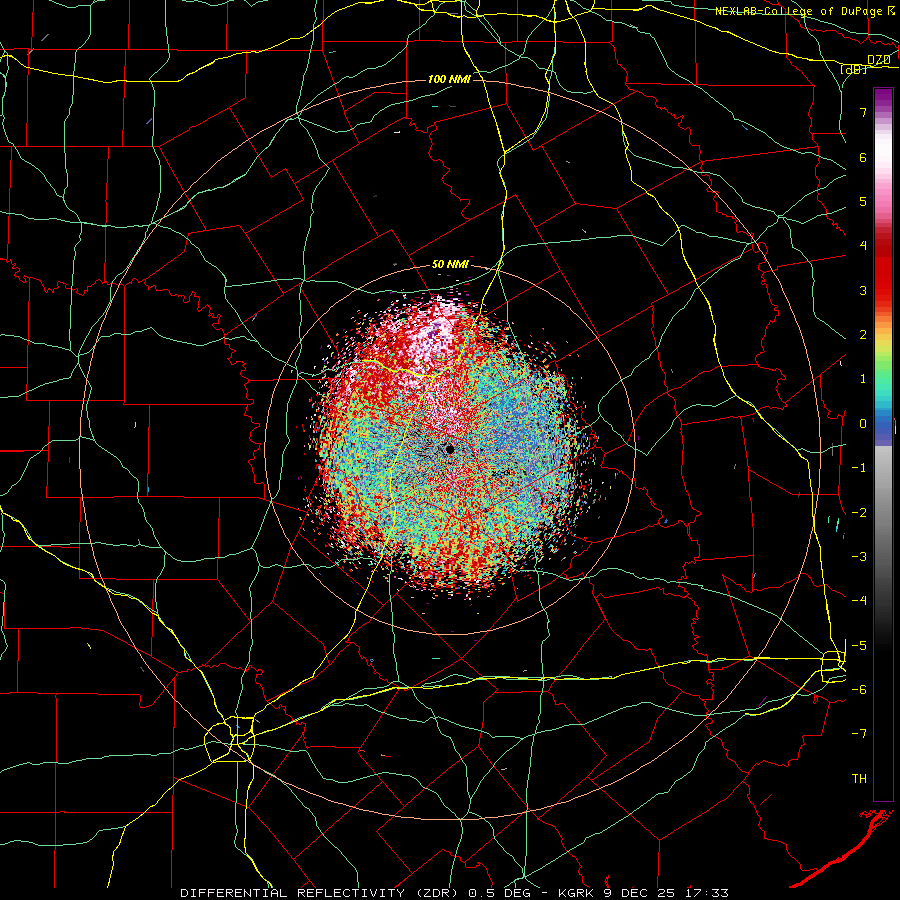The height and width of the screenshot is (900, 900).
Task: Click the -7 value on the color scale
Action: [859, 734]
